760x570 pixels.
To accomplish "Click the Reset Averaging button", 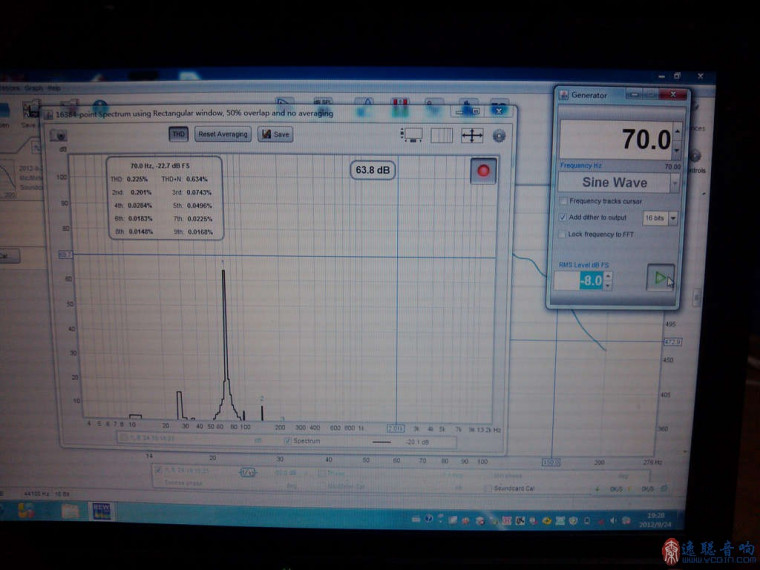I will click(222, 134).
